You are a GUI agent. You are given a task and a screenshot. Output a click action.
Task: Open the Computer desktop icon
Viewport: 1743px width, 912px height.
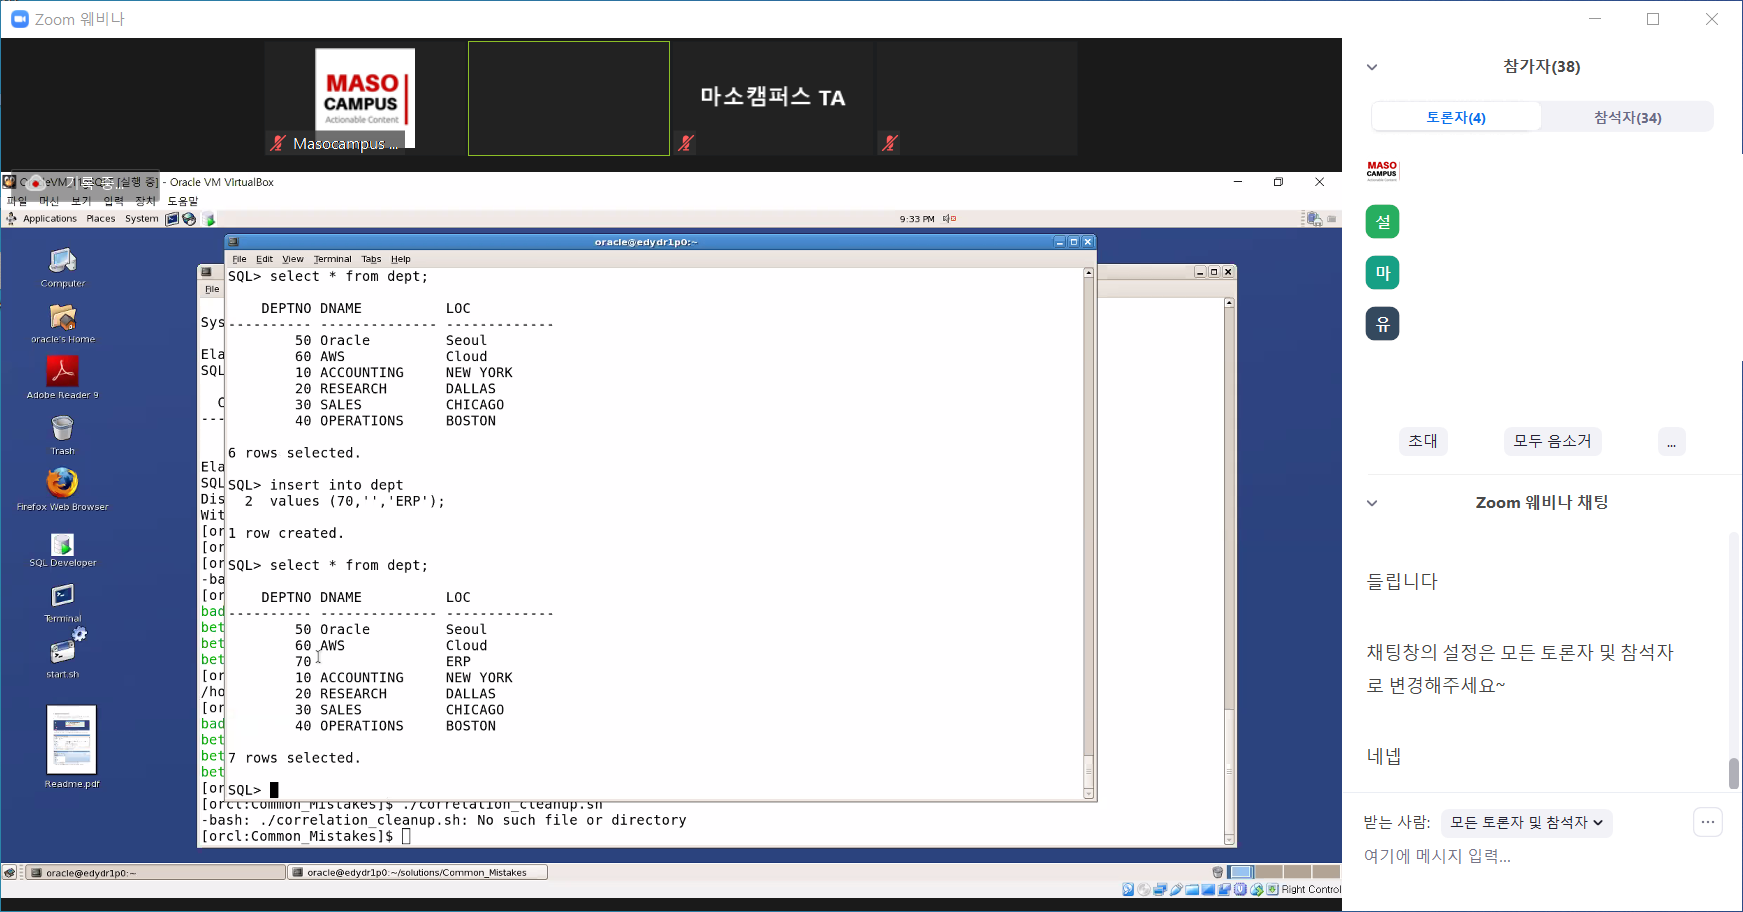click(62, 262)
